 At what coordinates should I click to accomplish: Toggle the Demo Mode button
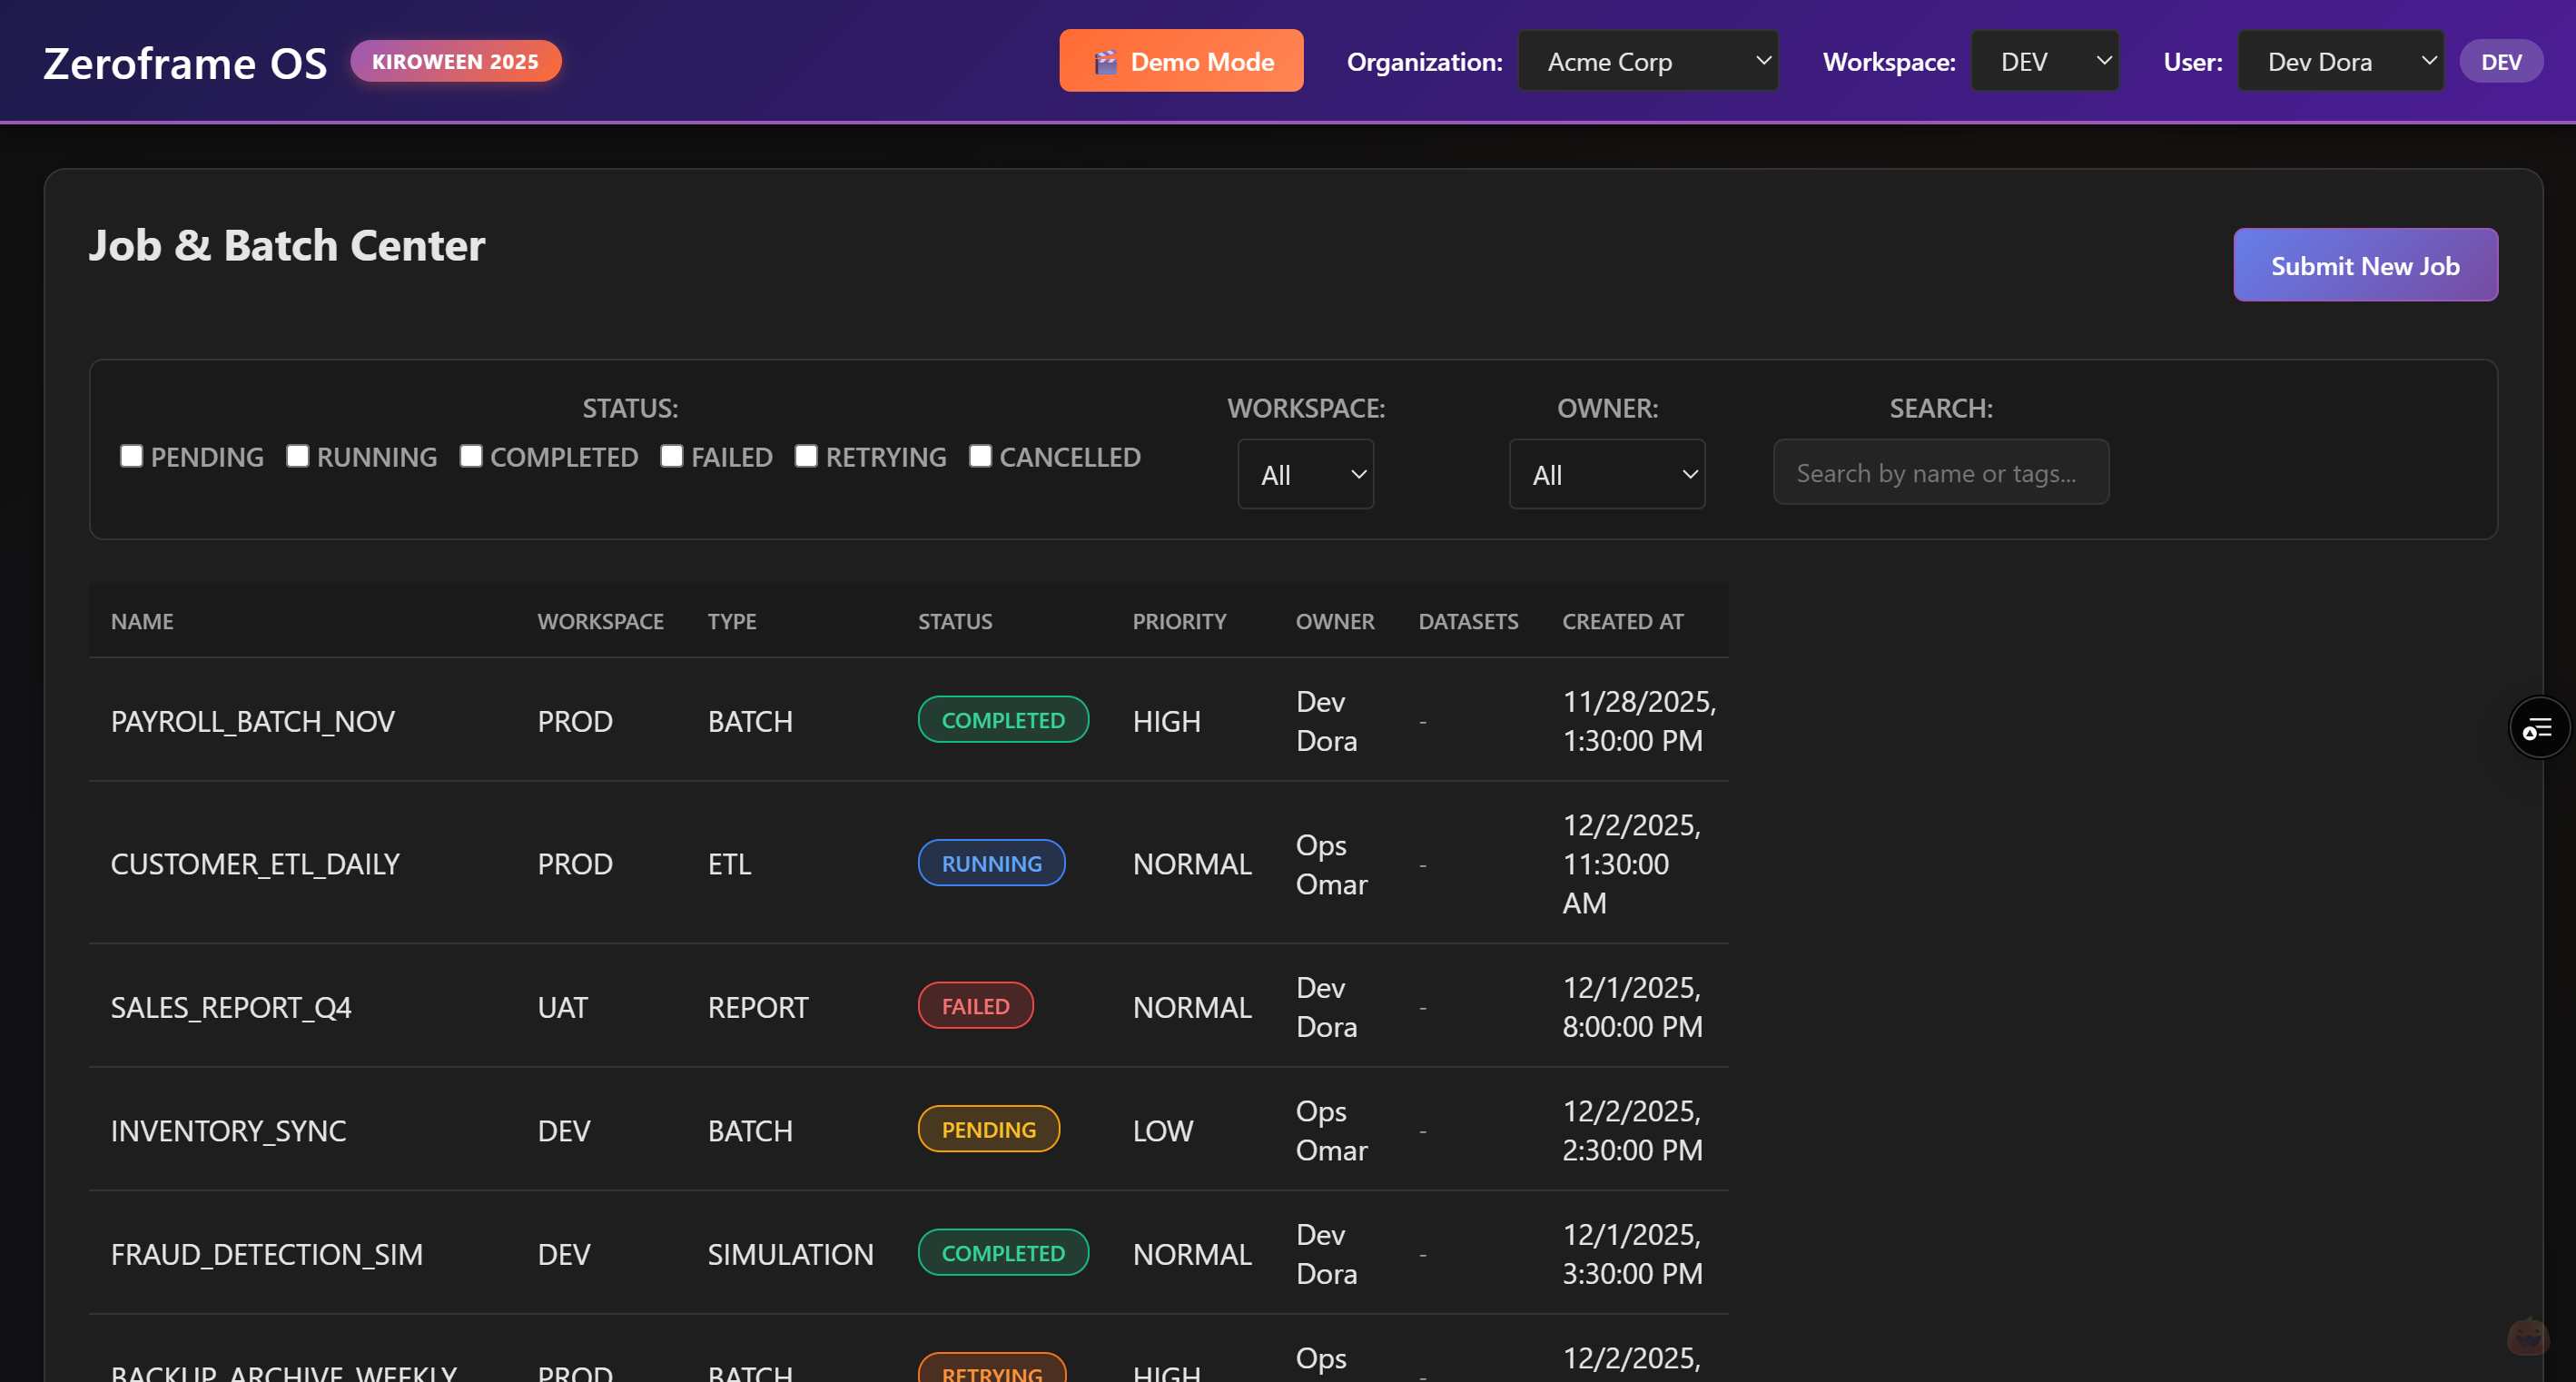[x=1180, y=62]
